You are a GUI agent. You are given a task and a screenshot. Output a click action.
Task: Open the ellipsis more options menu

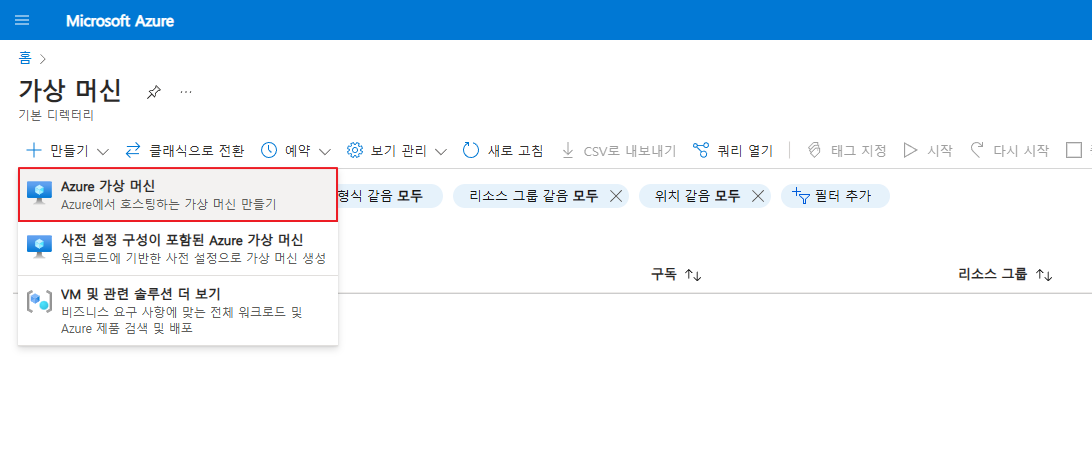coord(186,92)
